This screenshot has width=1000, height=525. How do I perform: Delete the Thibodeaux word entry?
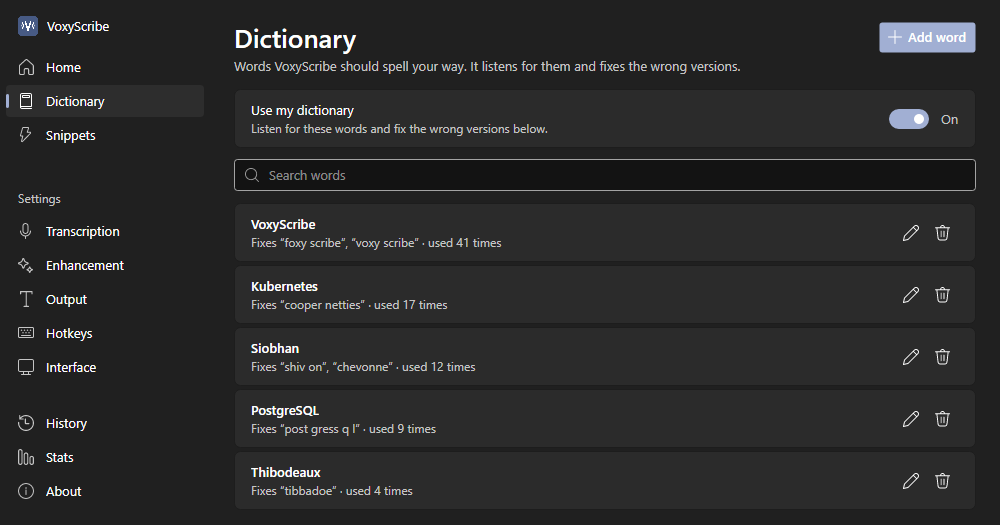[x=942, y=480]
